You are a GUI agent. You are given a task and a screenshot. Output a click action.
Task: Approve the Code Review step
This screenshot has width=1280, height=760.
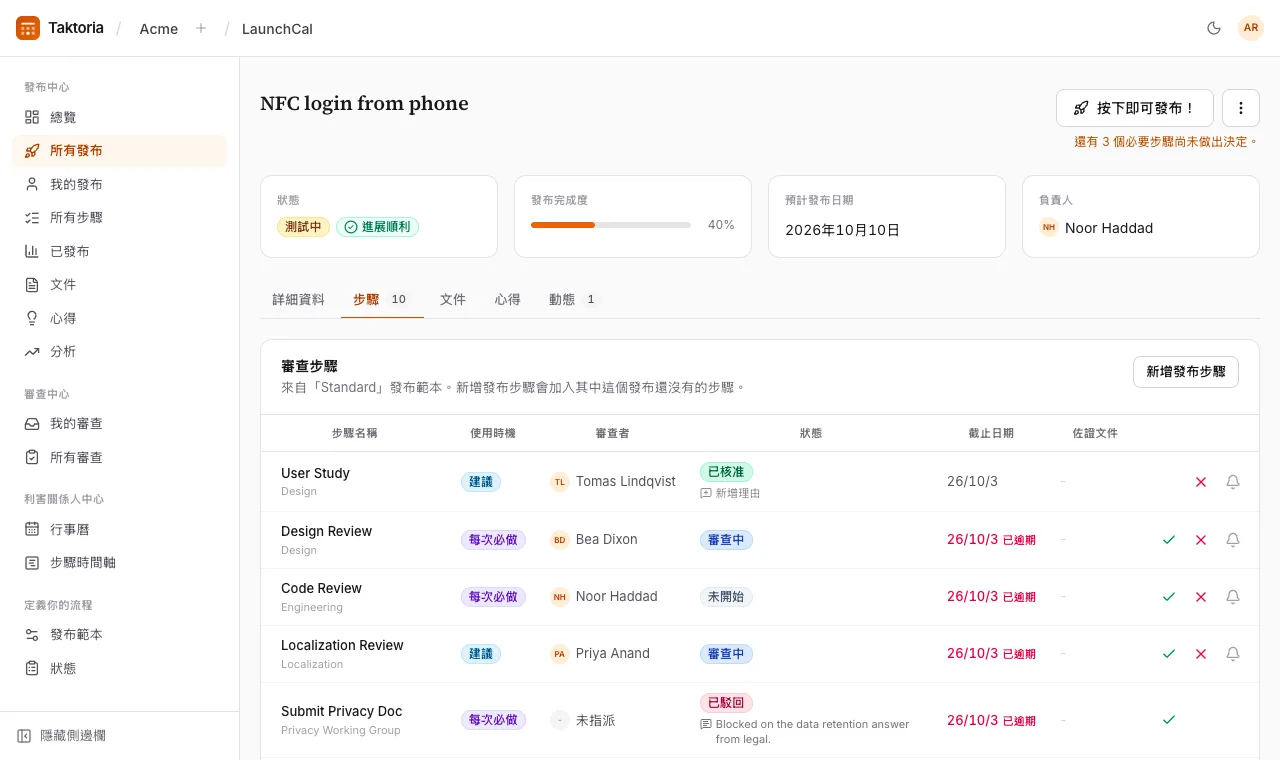tap(1169, 597)
